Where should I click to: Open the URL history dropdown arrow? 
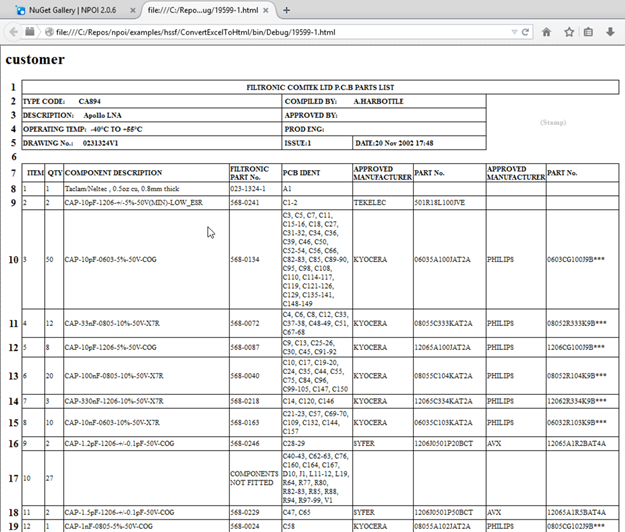[x=514, y=32]
